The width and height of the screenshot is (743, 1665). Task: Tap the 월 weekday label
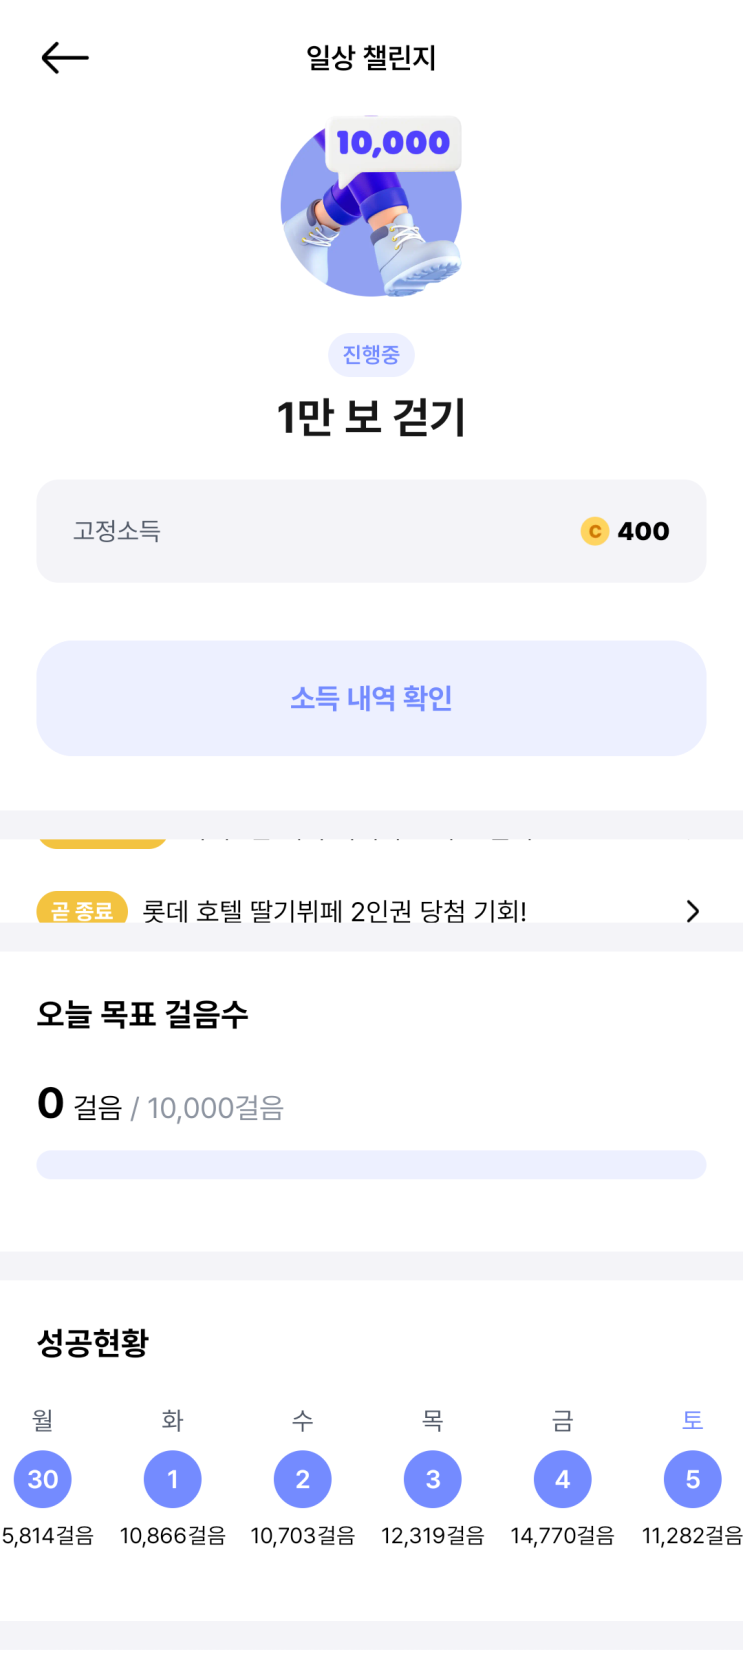point(43,1420)
